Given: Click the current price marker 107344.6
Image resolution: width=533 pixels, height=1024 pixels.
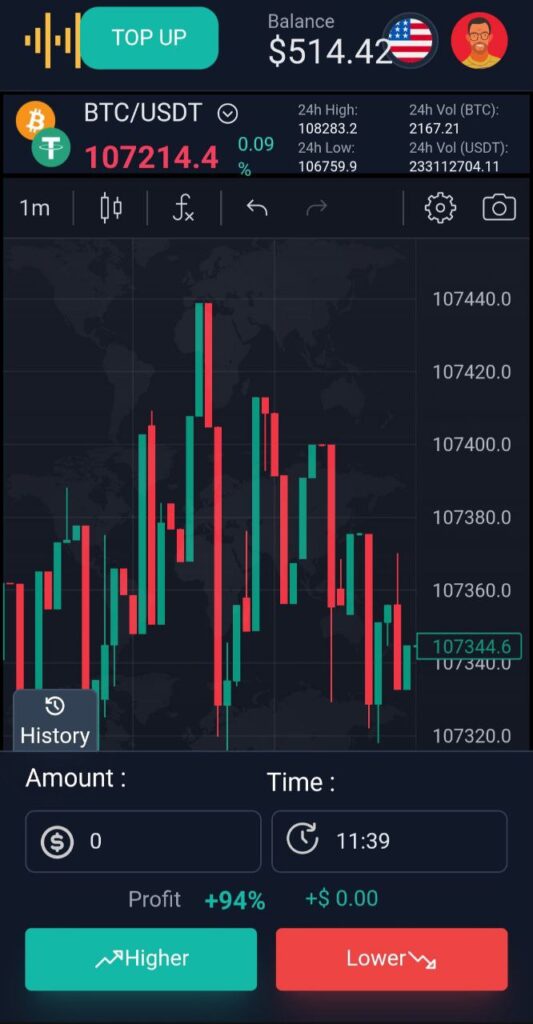Looking at the screenshot, I should tap(468, 647).
